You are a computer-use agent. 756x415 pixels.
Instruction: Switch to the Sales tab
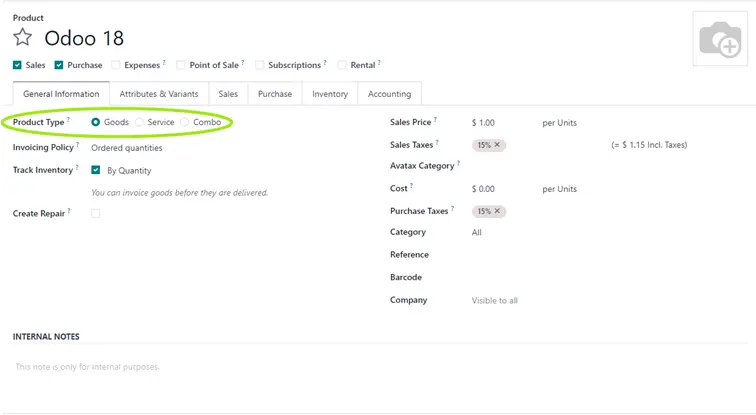pyautogui.click(x=228, y=94)
